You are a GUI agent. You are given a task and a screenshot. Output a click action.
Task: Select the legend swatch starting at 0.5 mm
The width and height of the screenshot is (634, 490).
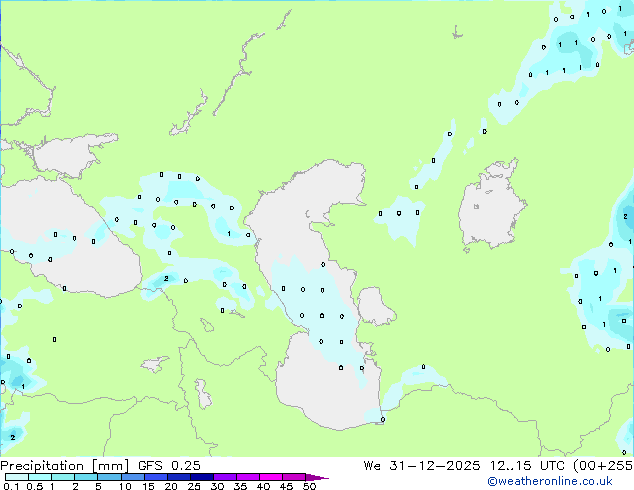coord(40,477)
